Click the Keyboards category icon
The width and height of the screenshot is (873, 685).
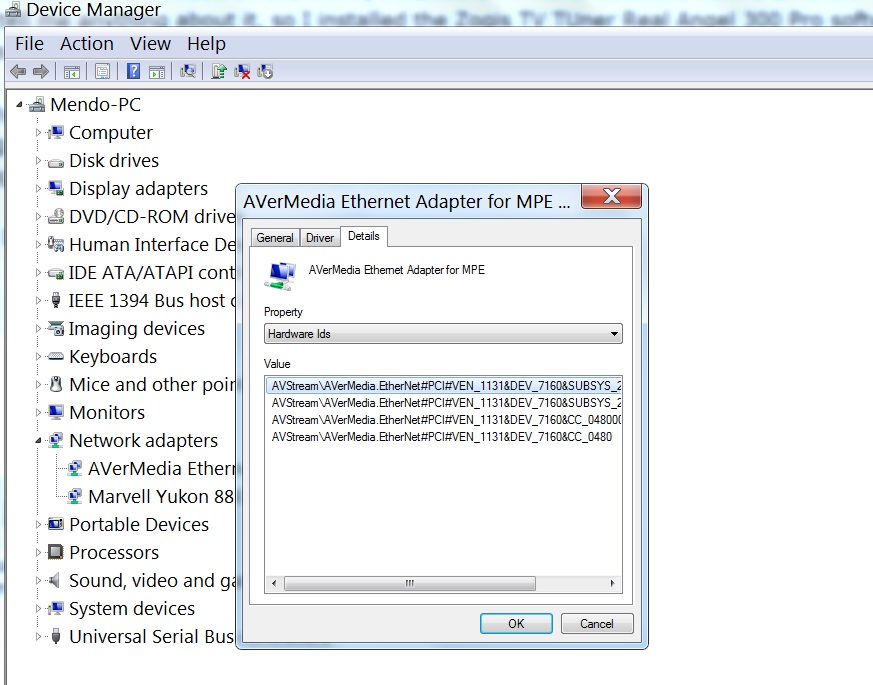pos(56,356)
